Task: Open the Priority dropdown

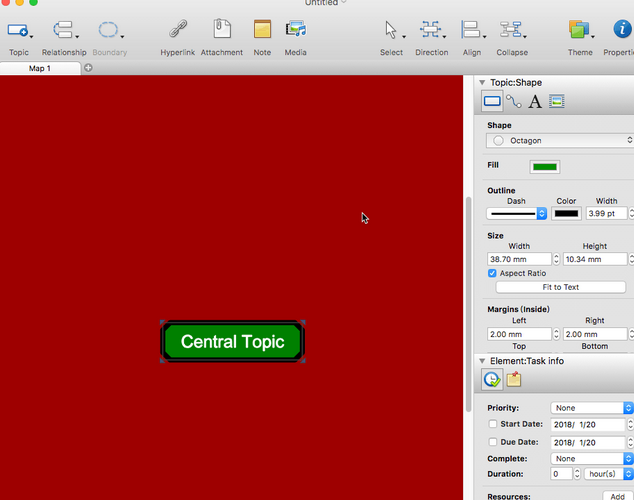Action: coord(591,408)
